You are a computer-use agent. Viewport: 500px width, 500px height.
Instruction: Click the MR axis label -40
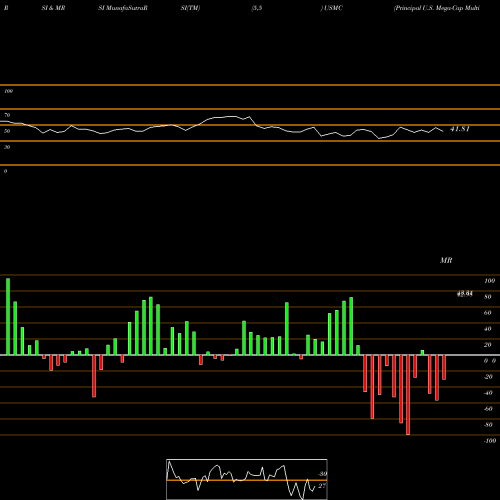488,393
